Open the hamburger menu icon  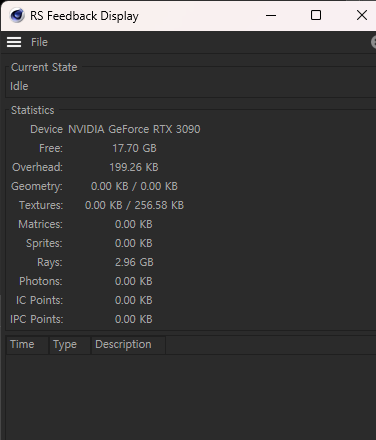pyautogui.click(x=14, y=42)
